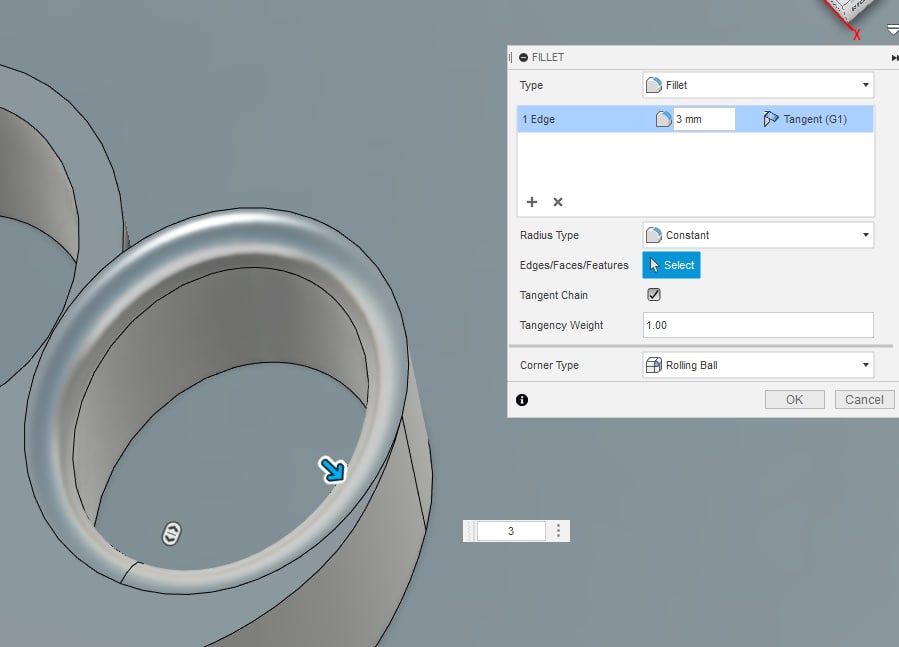This screenshot has width=899, height=647.
Task: Toggle the Tangent Chain checkbox
Action: [654, 295]
